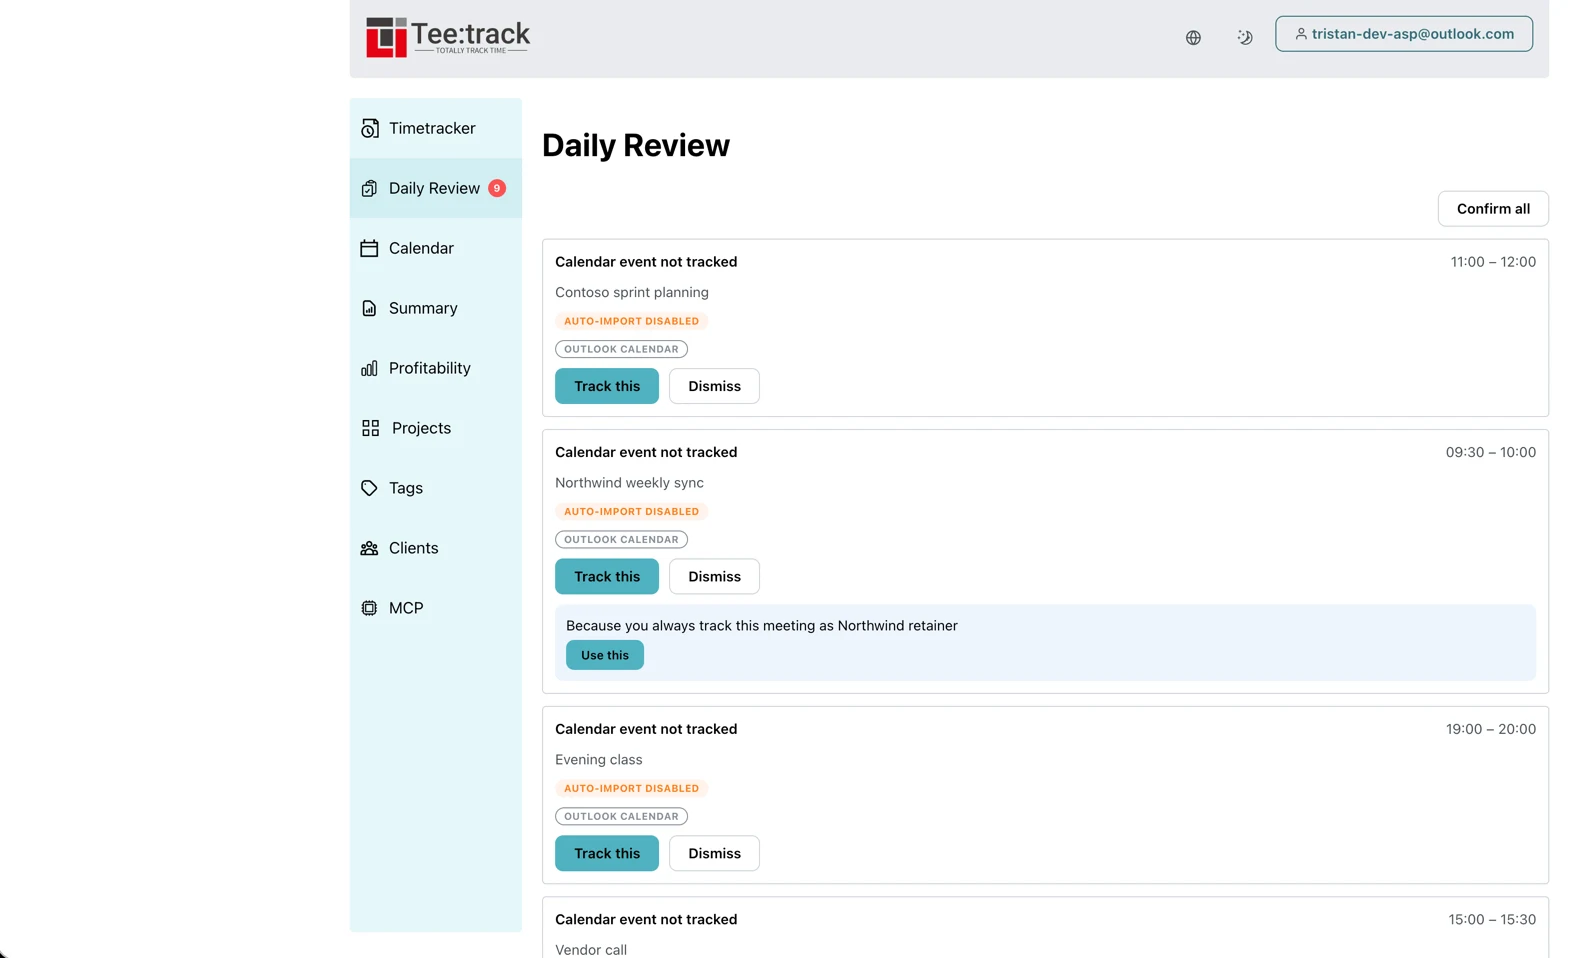The image size is (1574, 958).
Task: Select the Summary document icon
Action: tap(369, 308)
